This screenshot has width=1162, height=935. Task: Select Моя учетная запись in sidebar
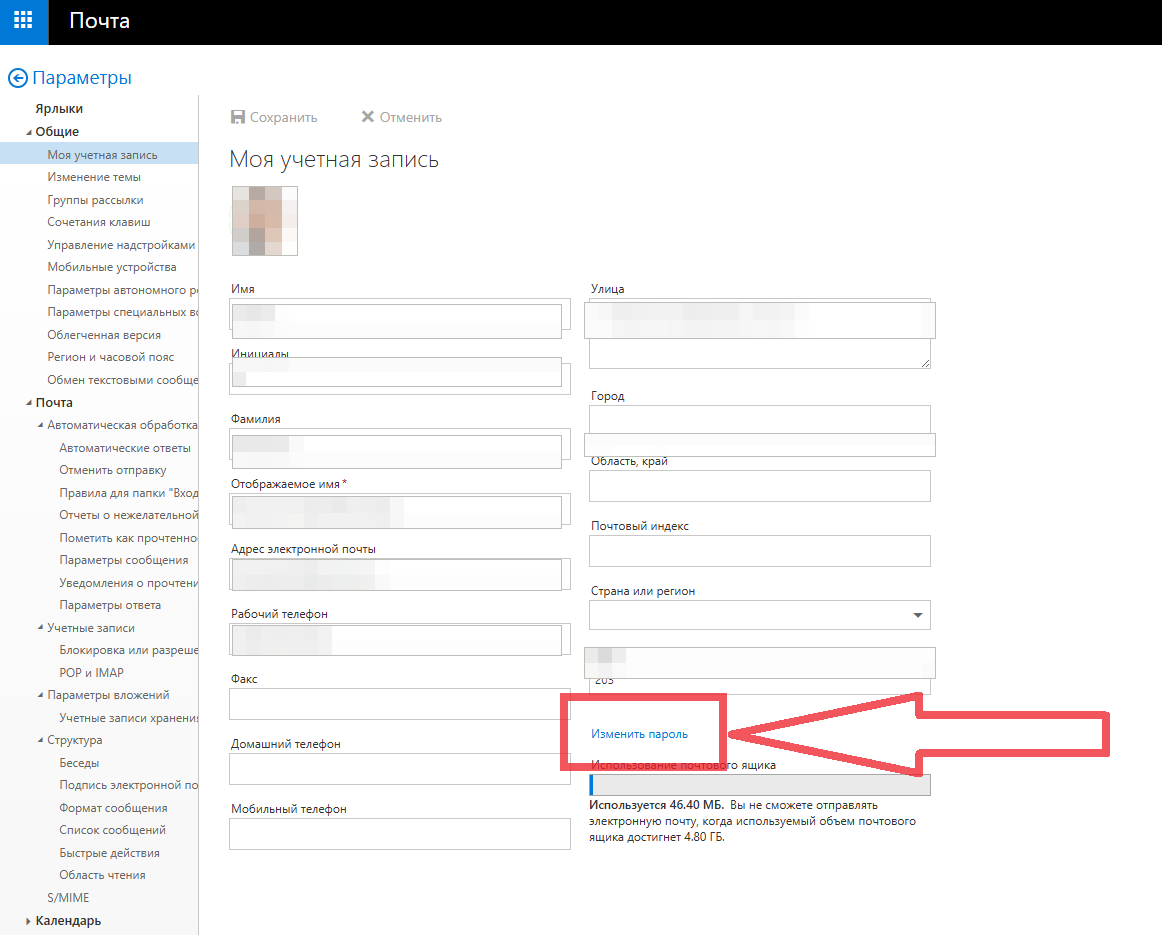[x=102, y=155]
